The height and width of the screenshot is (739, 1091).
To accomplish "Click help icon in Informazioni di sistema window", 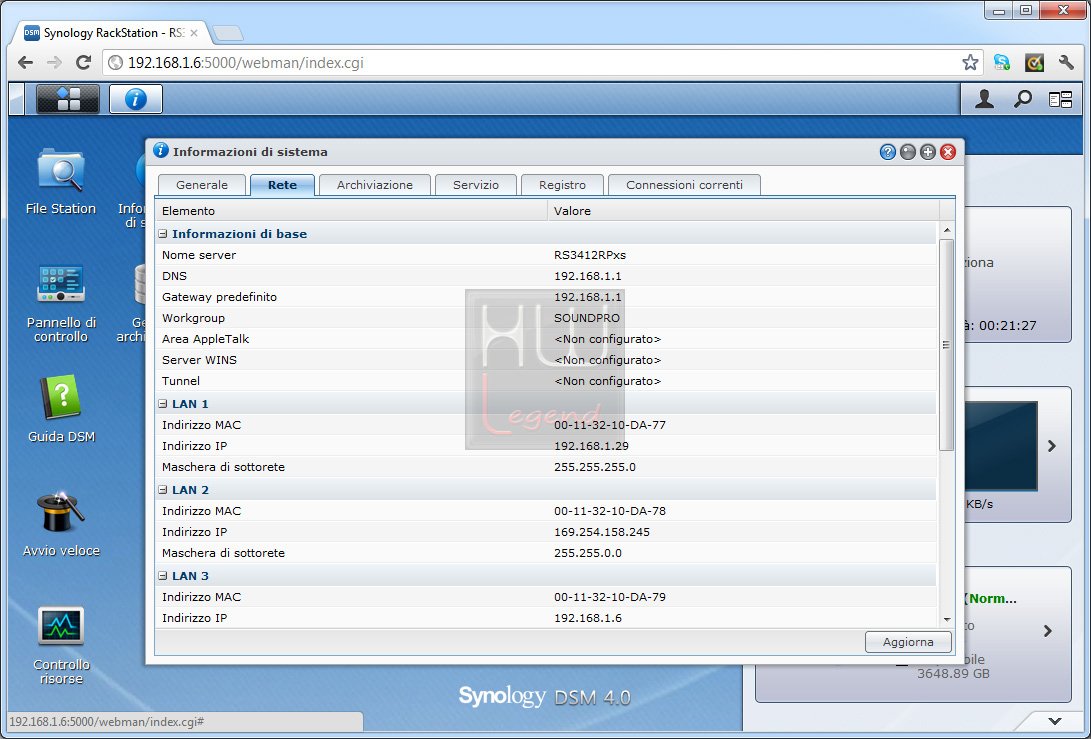I will coord(887,152).
